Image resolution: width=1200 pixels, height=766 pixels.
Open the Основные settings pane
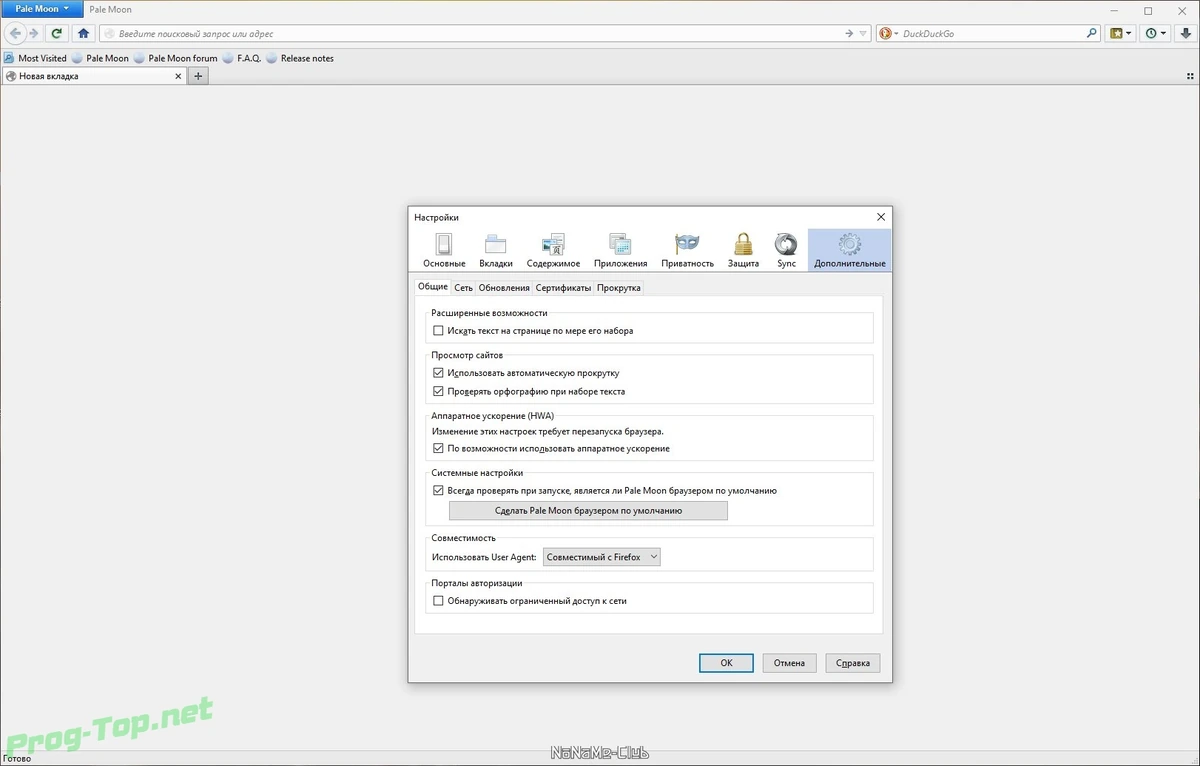coord(444,251)
